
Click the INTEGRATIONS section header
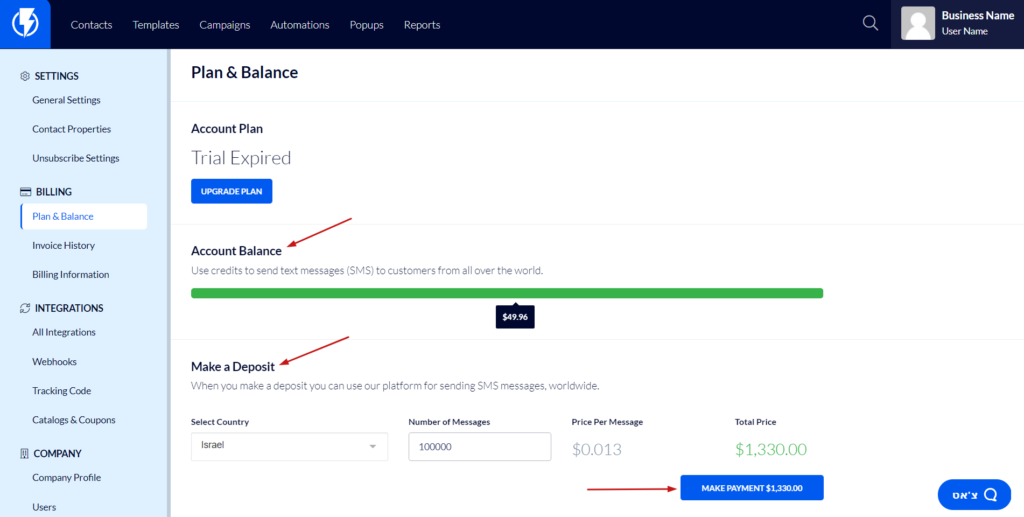[69, 308]
